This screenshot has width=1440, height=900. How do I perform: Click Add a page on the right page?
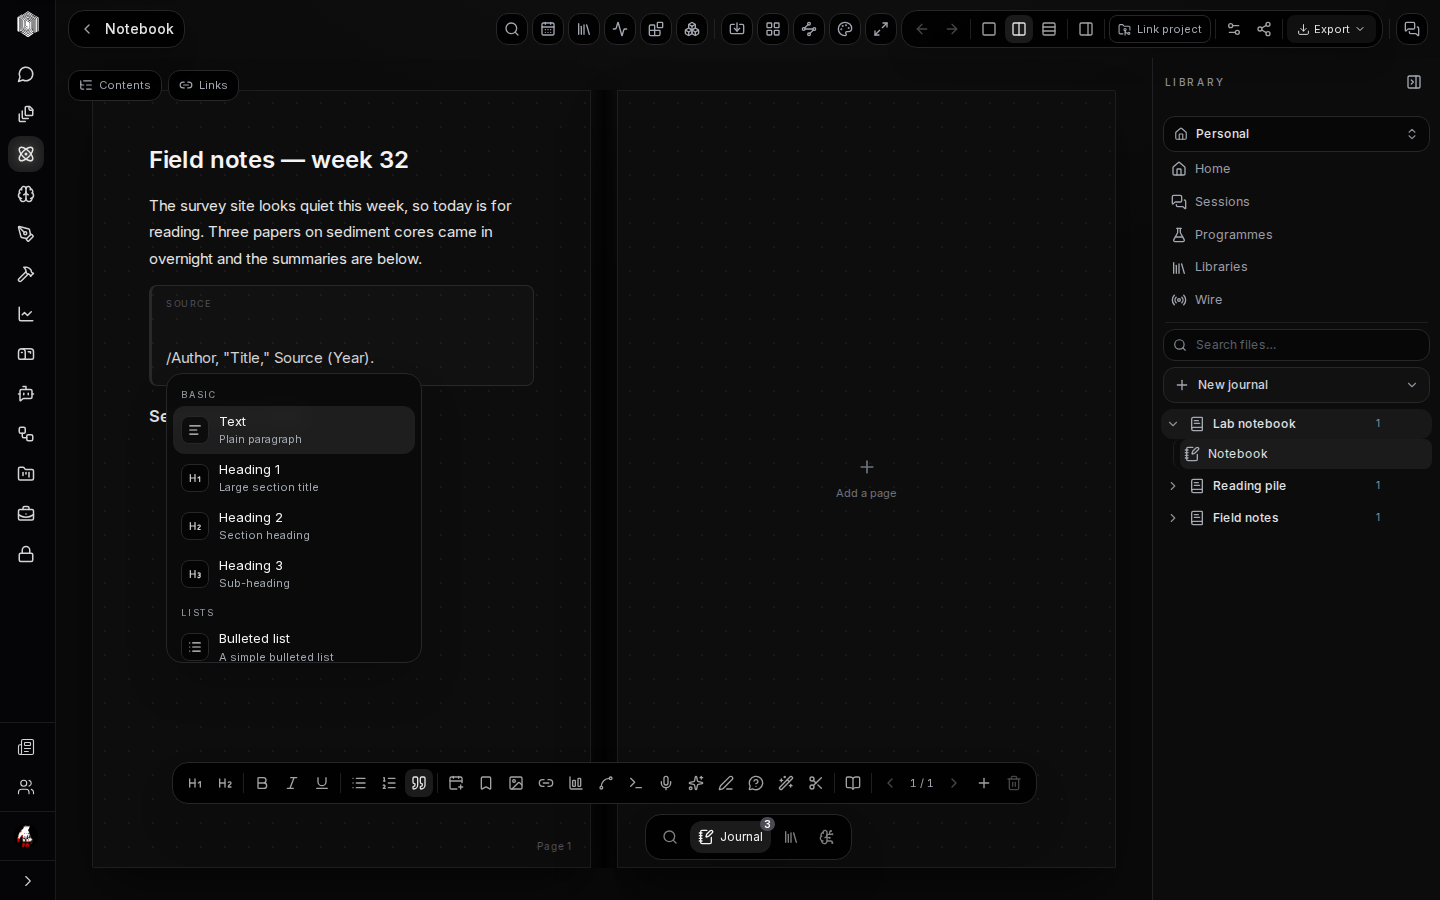click(866, 479)
